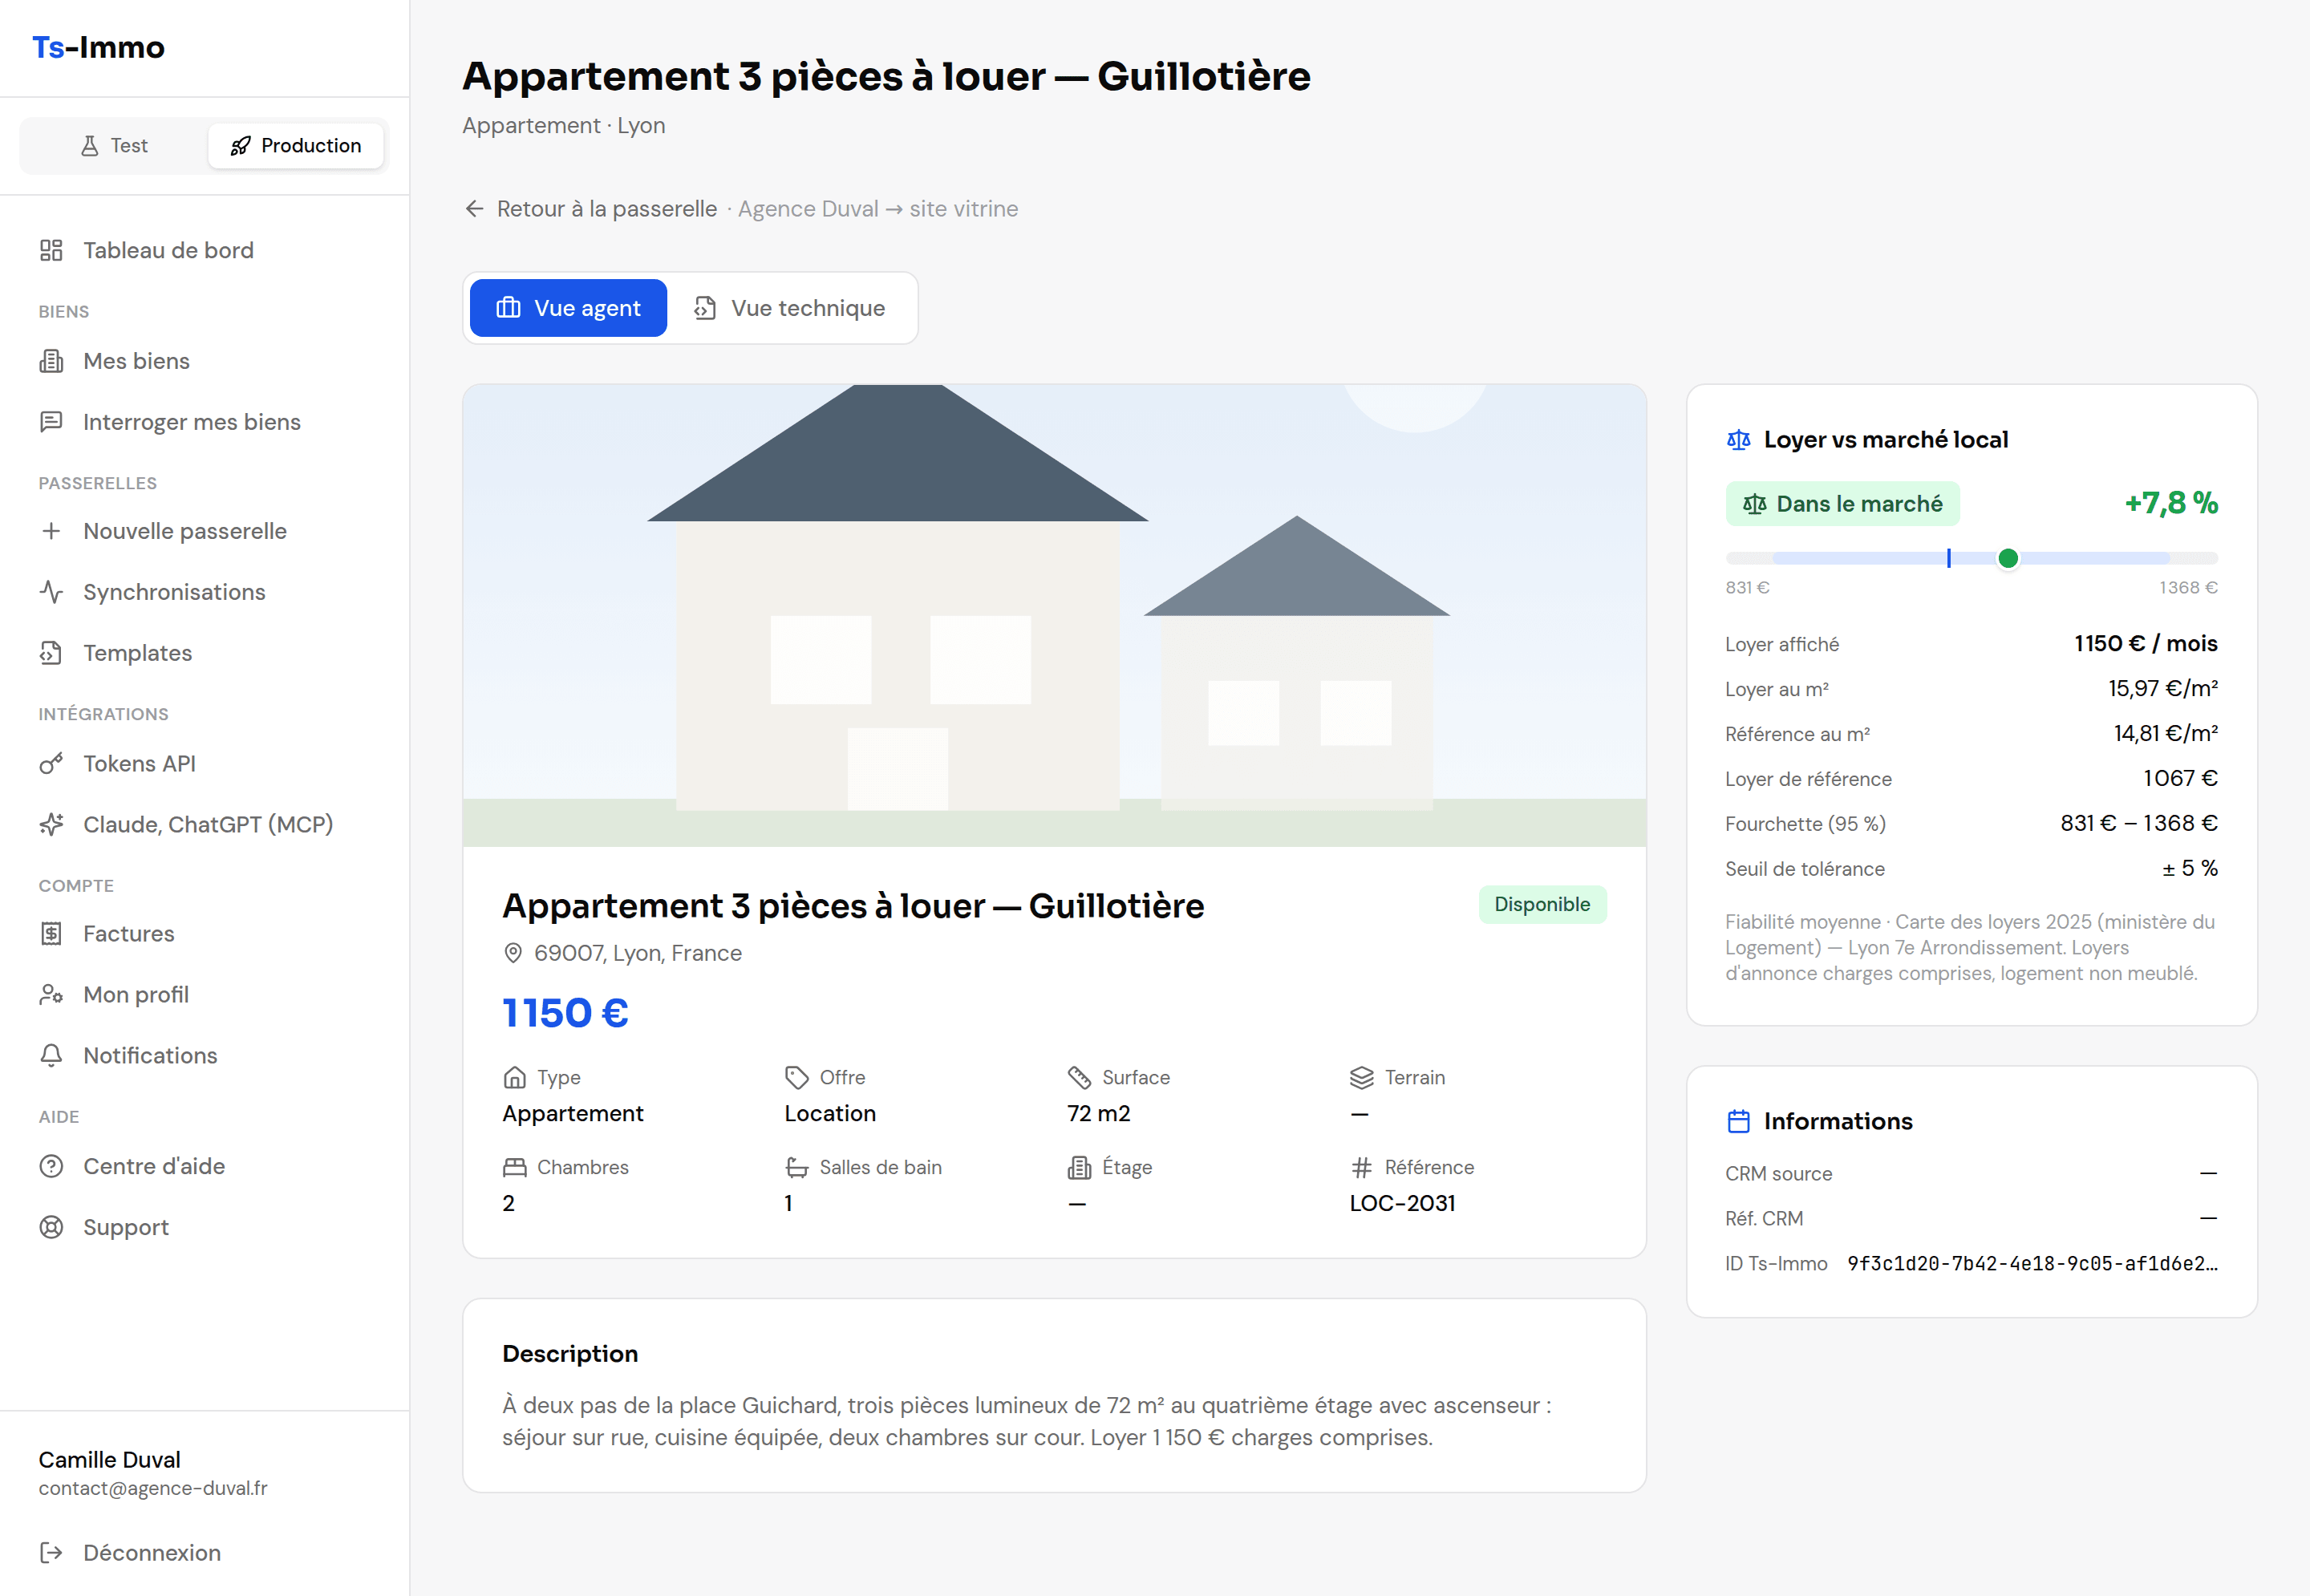The image size is (2310, 1596).
Task: Go to Tokens API page
Action: pos(204,764)
